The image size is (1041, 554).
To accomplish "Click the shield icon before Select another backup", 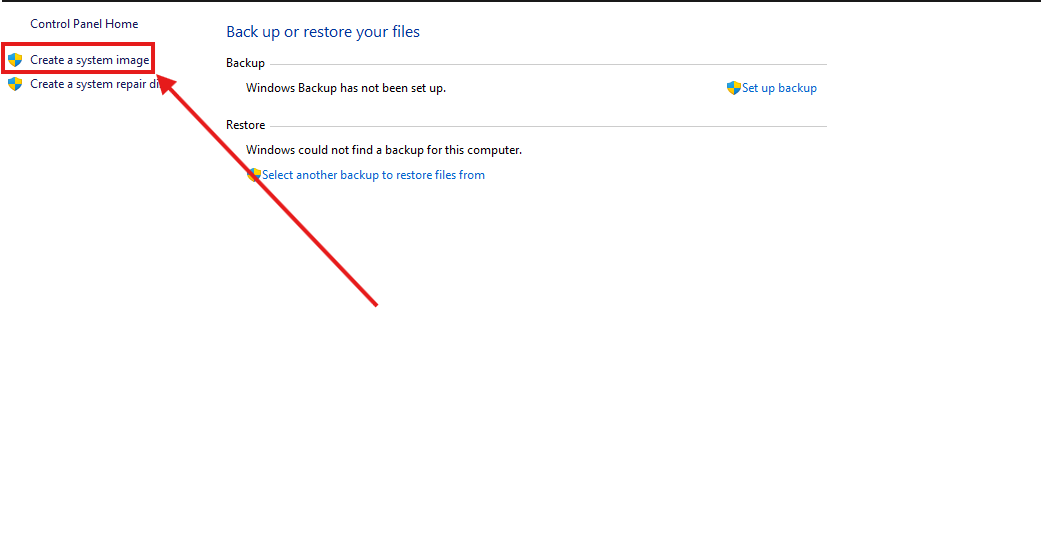I will pyautogui.click(x=254, y=175).
